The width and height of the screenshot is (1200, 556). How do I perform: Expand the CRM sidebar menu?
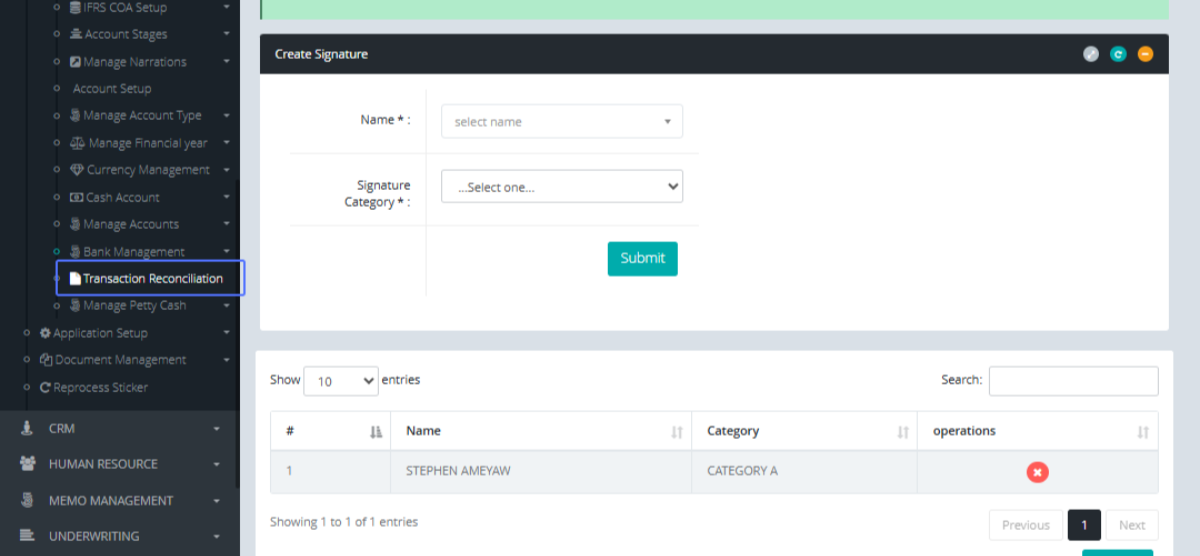(x=120, y=428)
